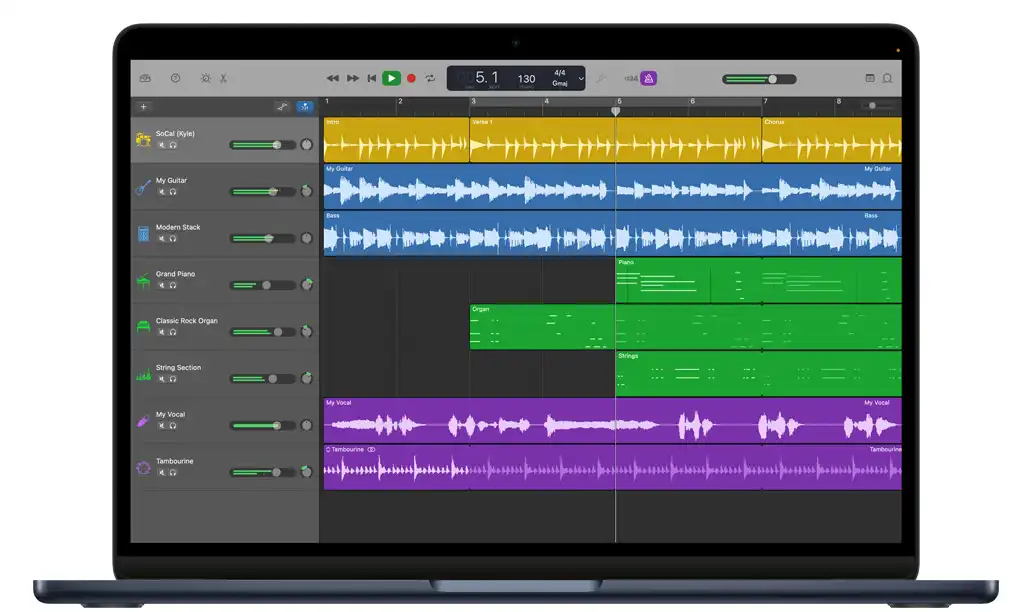The width and height of the screenshot is (1014, 612).
Task: Open the Editors scissors icon
Action: (223, 78)
